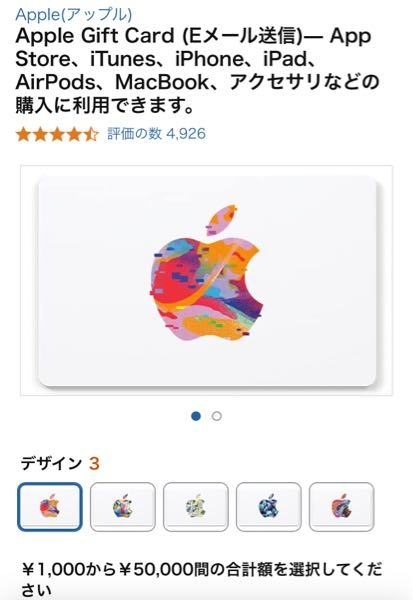Tap the large gift card product image
Screen dimensions: 413x600
[206, 280]
